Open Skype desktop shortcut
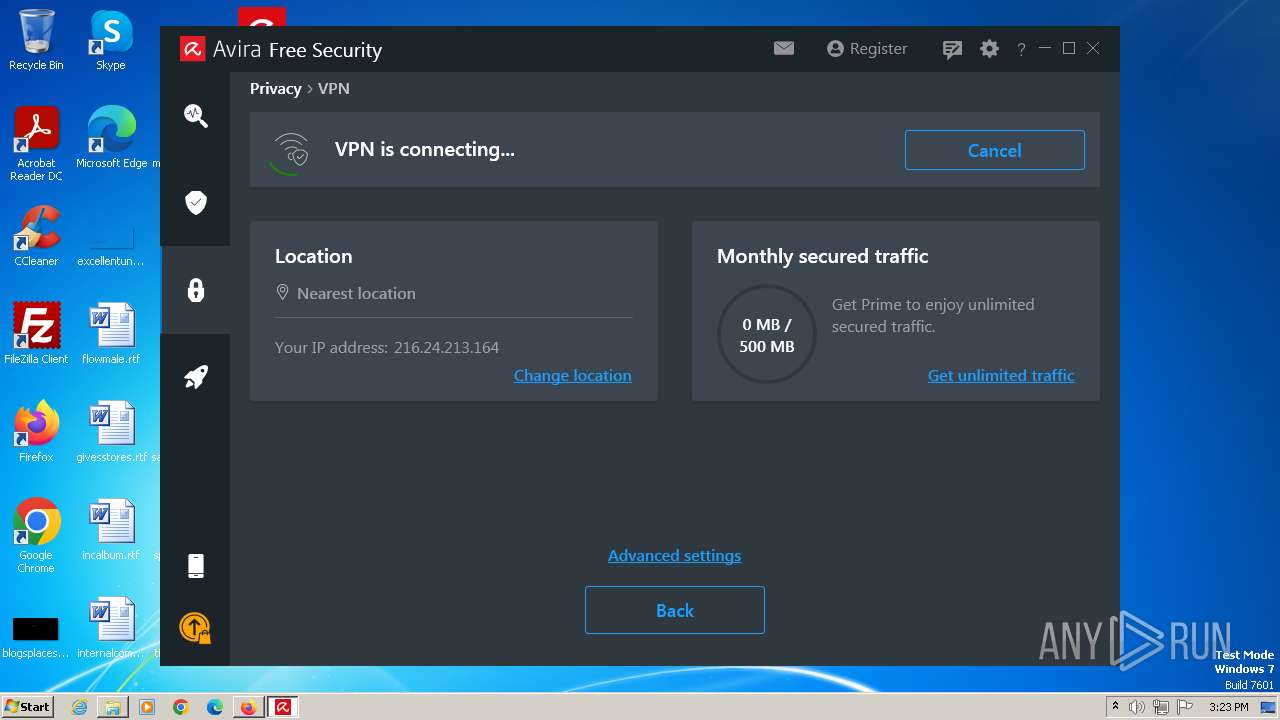 click(x=111, y=40)
